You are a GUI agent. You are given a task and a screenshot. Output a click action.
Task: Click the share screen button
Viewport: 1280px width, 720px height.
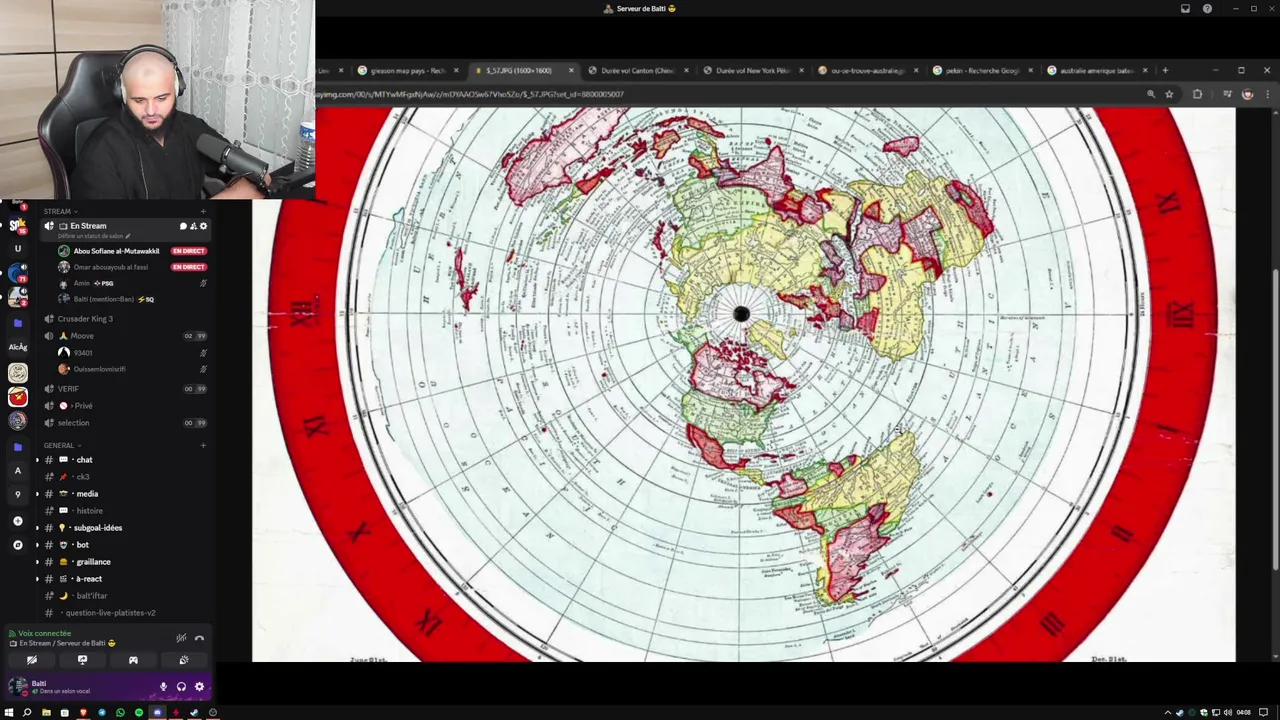pyautogui.click(x=82, y=660)
